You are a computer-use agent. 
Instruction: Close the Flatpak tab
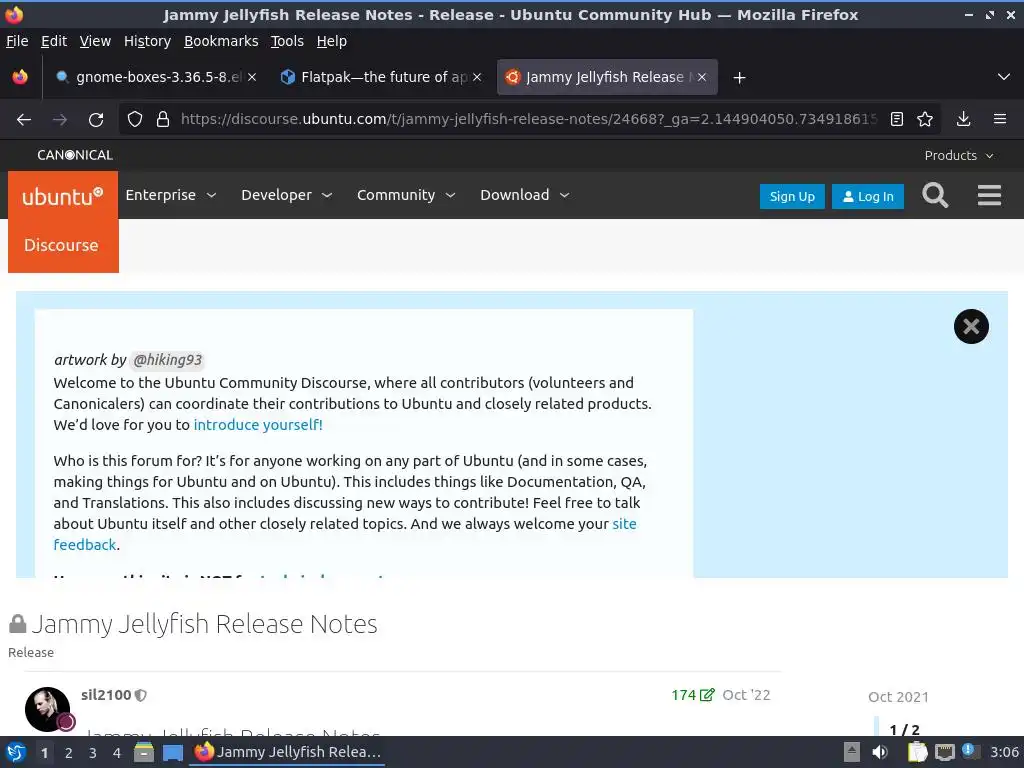tap(477, 77)
